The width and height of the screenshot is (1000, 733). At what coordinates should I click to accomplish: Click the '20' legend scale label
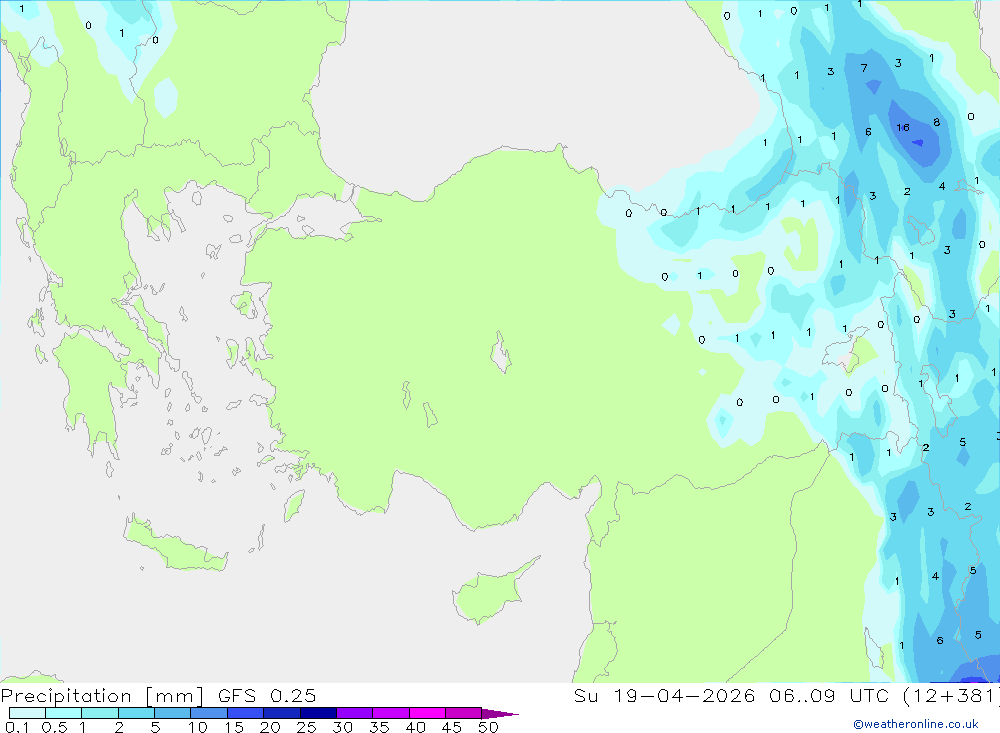(270, 727)
